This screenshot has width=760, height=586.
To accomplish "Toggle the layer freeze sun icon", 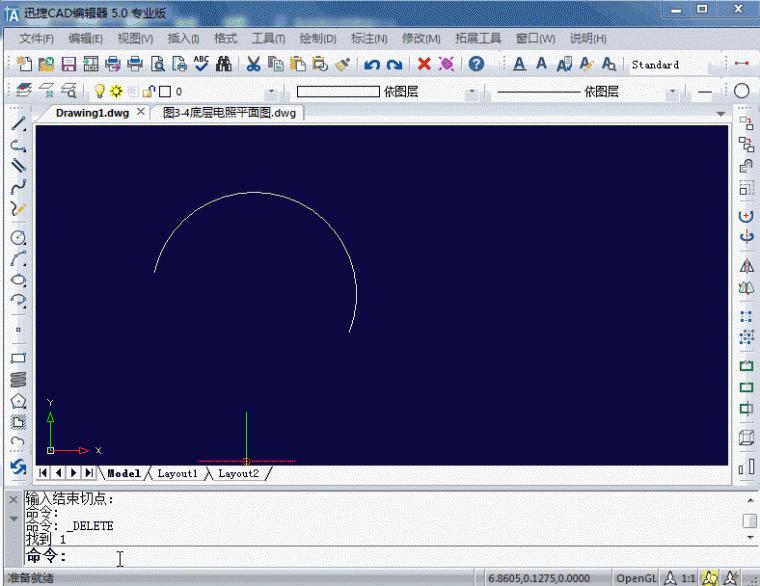I will click(116, 91).
